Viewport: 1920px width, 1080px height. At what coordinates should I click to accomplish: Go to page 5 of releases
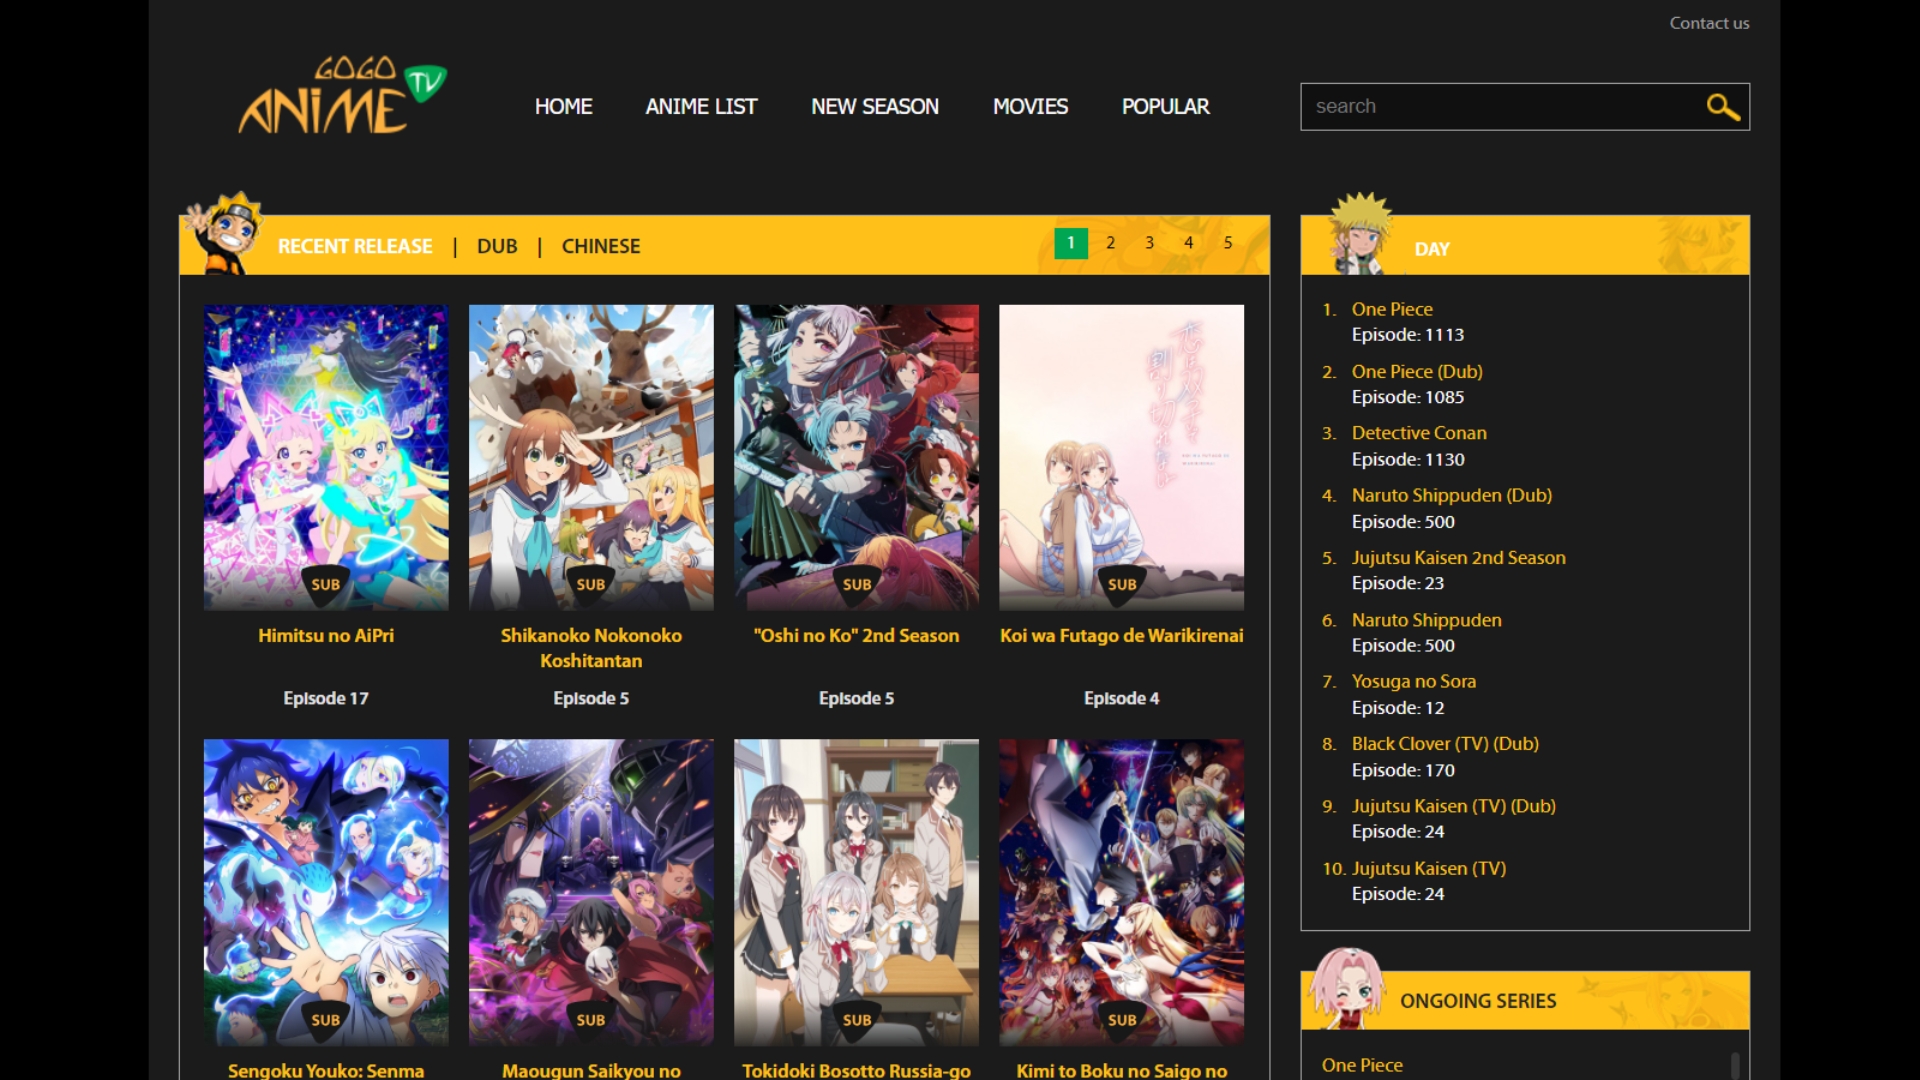coord(1227,243)
